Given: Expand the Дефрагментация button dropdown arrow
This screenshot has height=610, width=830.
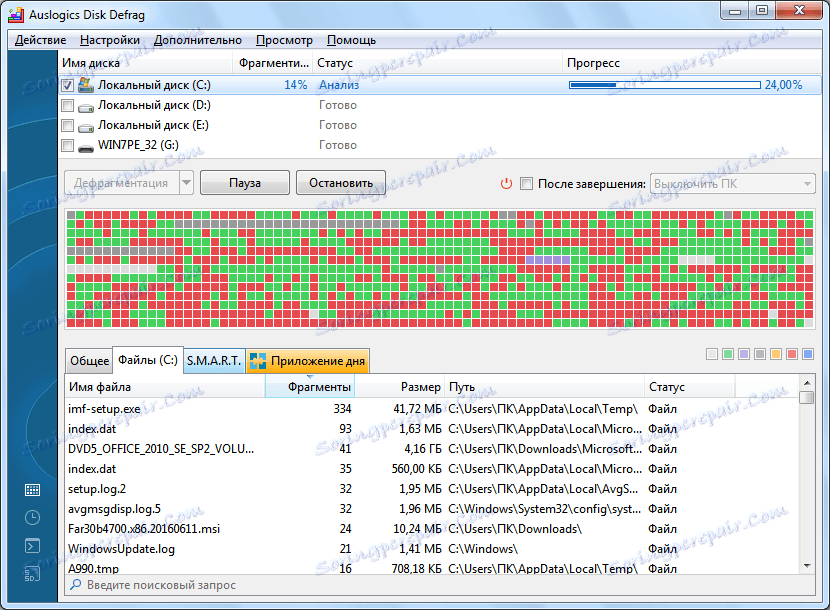Looking at the screenshot, I should coord(186,183).
